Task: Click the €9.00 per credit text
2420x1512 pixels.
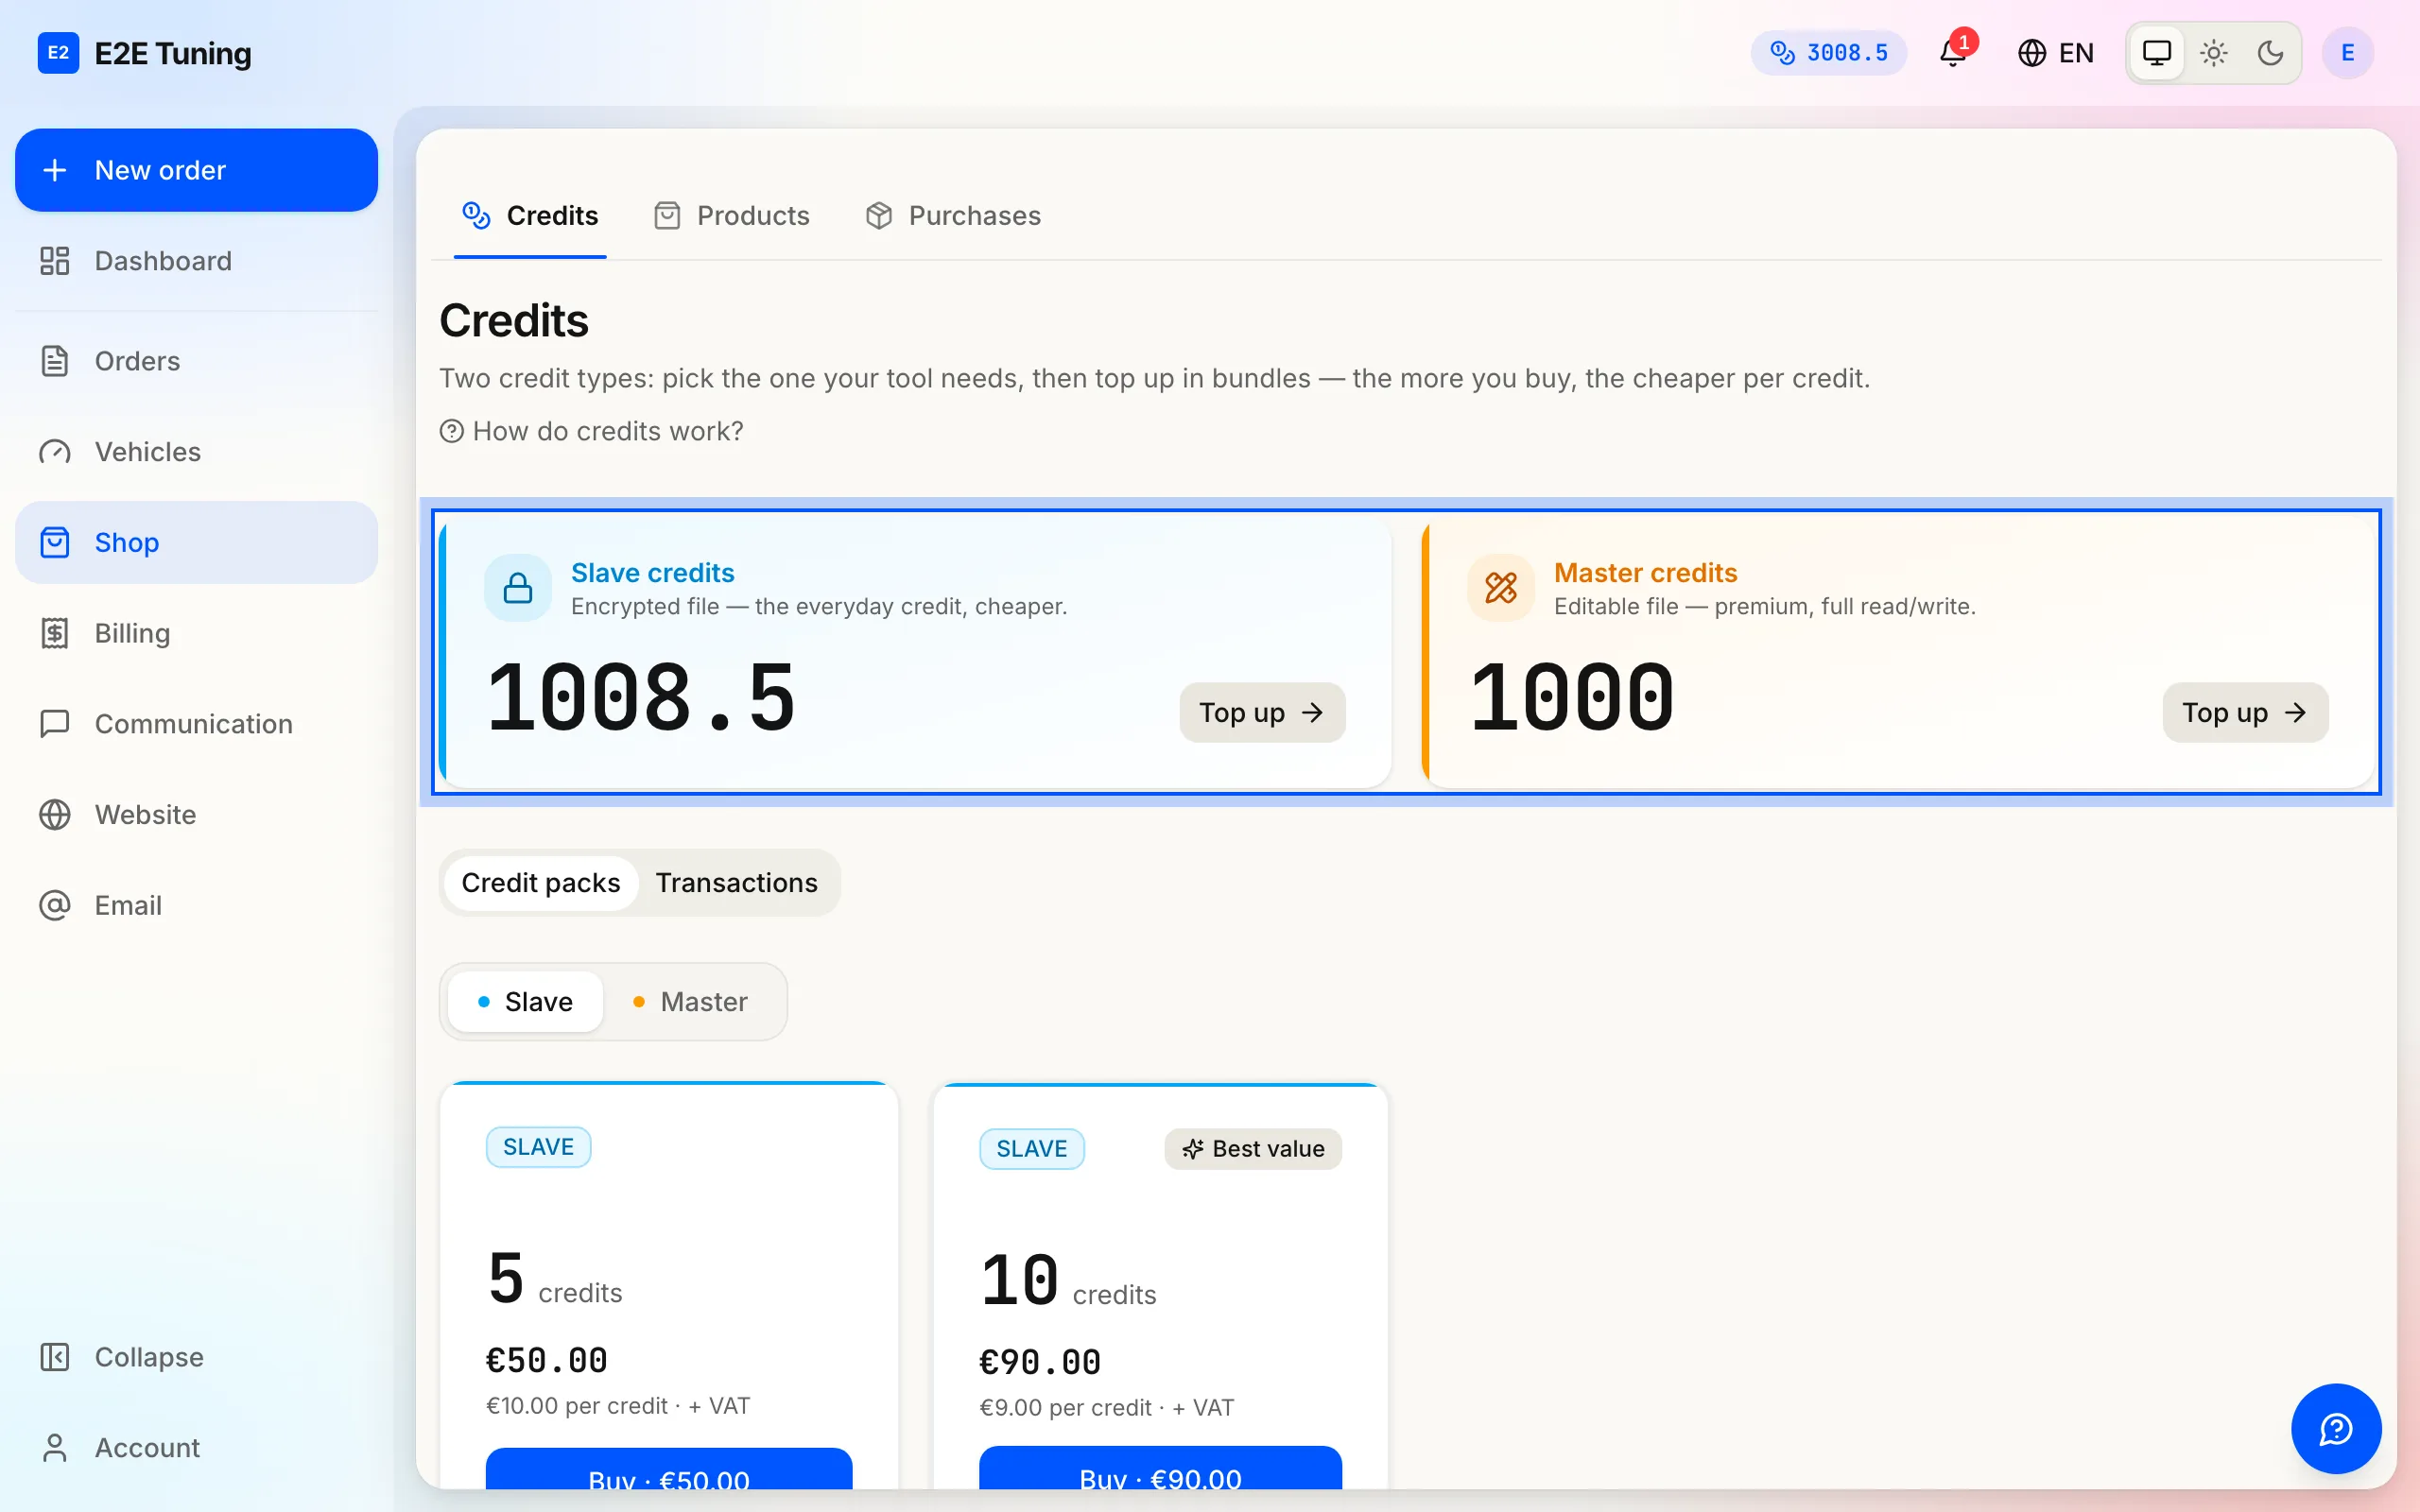Action: (x=1065, y=1408)
